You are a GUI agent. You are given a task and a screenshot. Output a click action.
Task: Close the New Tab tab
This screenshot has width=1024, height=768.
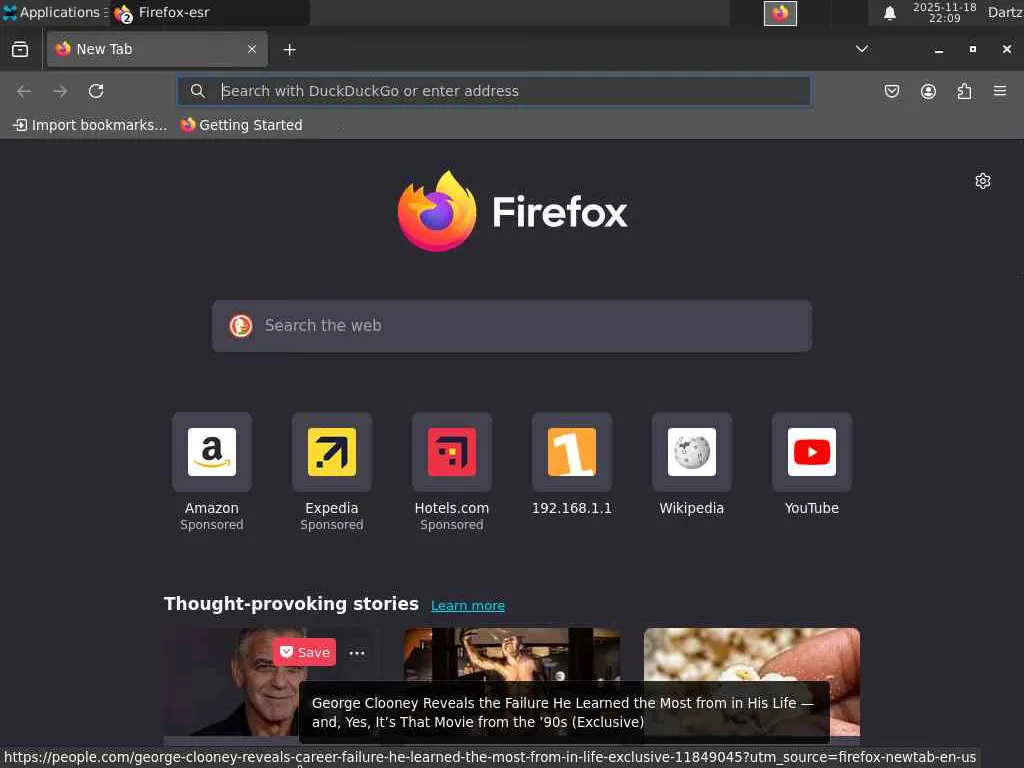pos(251,49)
